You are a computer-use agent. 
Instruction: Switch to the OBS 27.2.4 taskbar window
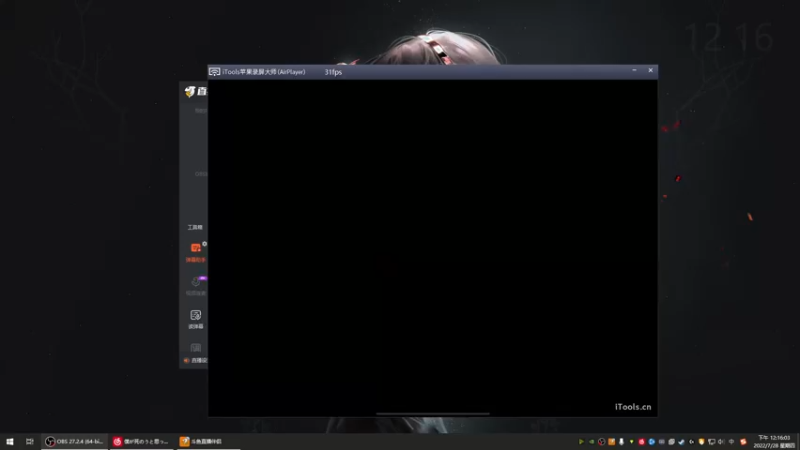[74, 441]
